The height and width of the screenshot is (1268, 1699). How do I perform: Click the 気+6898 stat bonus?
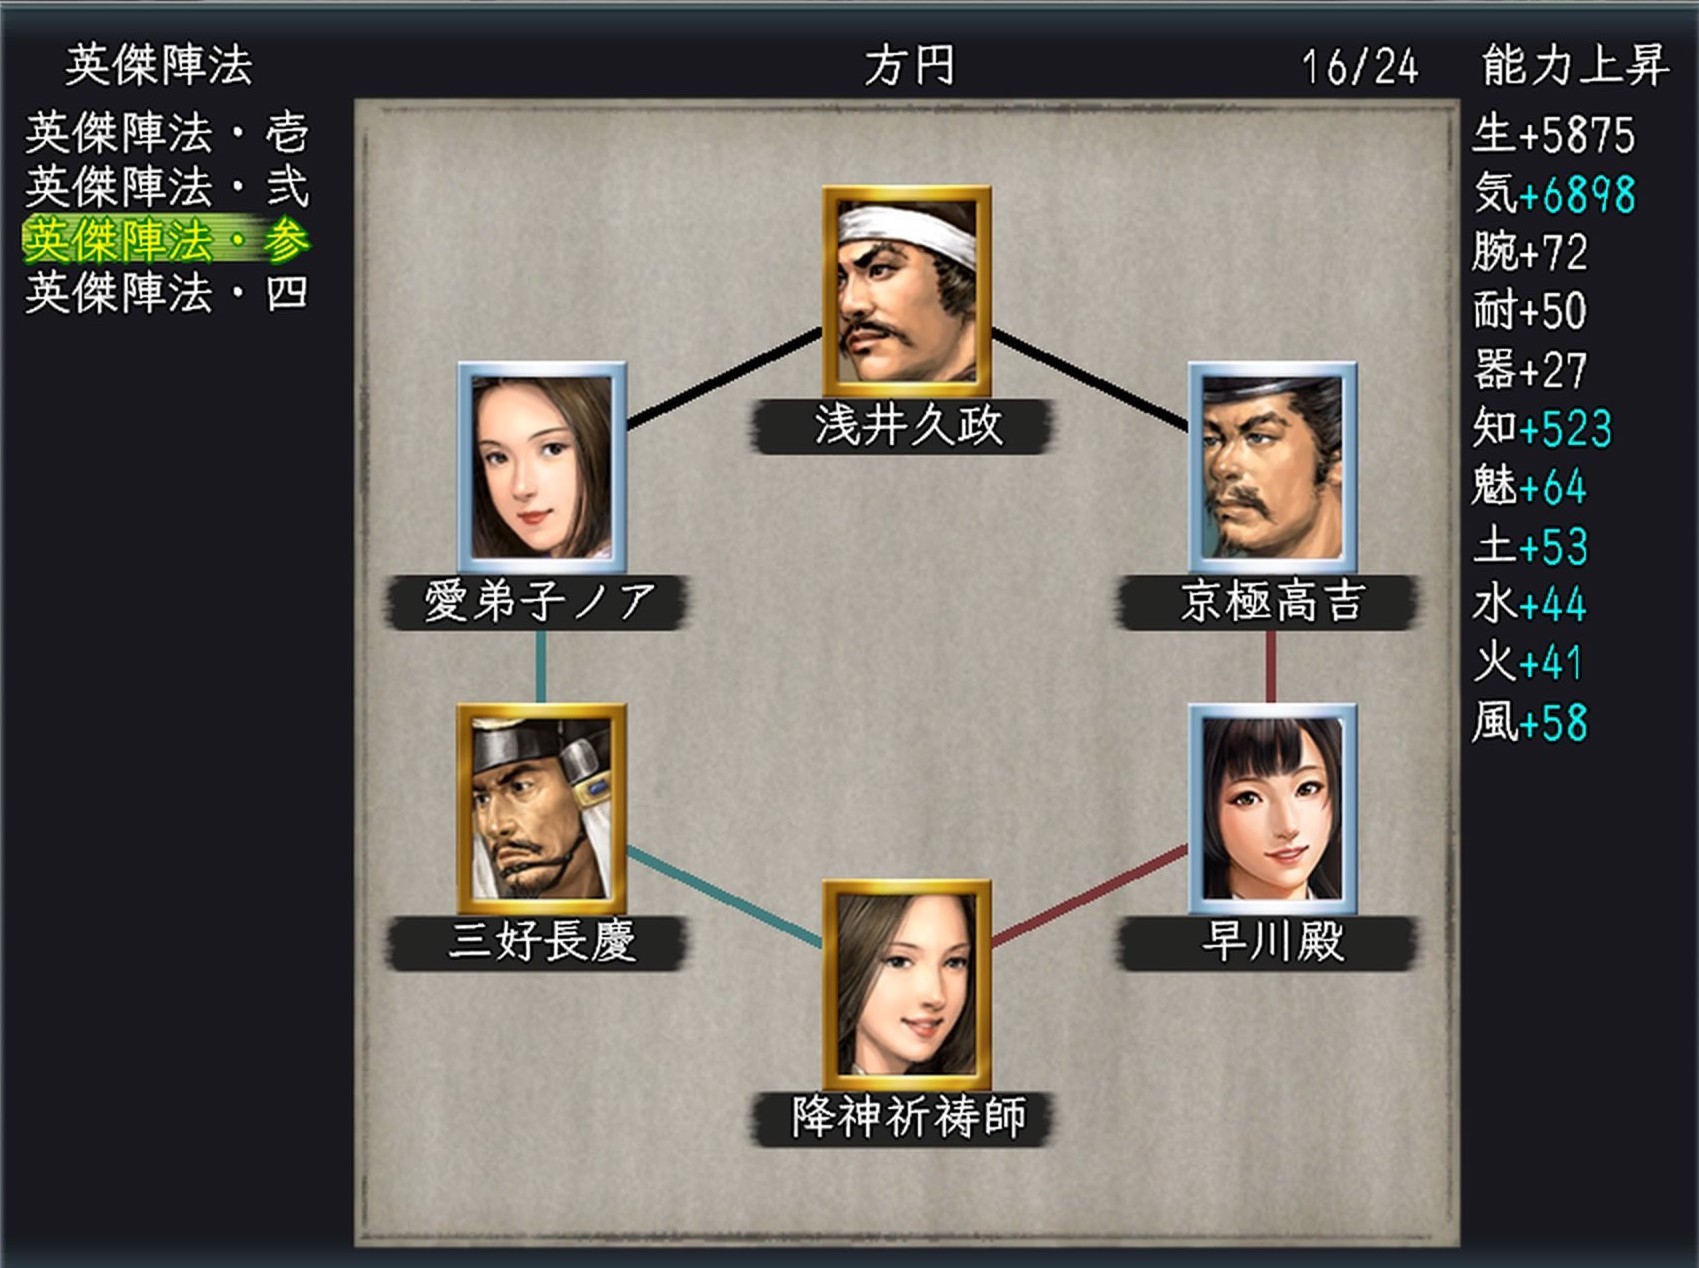[1554, 193]
